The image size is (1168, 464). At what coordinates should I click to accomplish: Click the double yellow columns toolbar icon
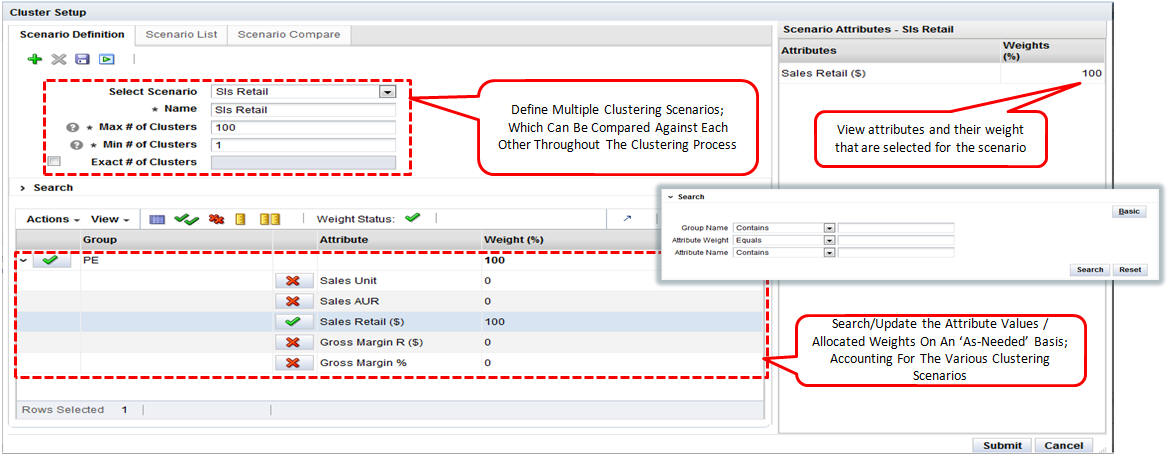click(270, 220)
